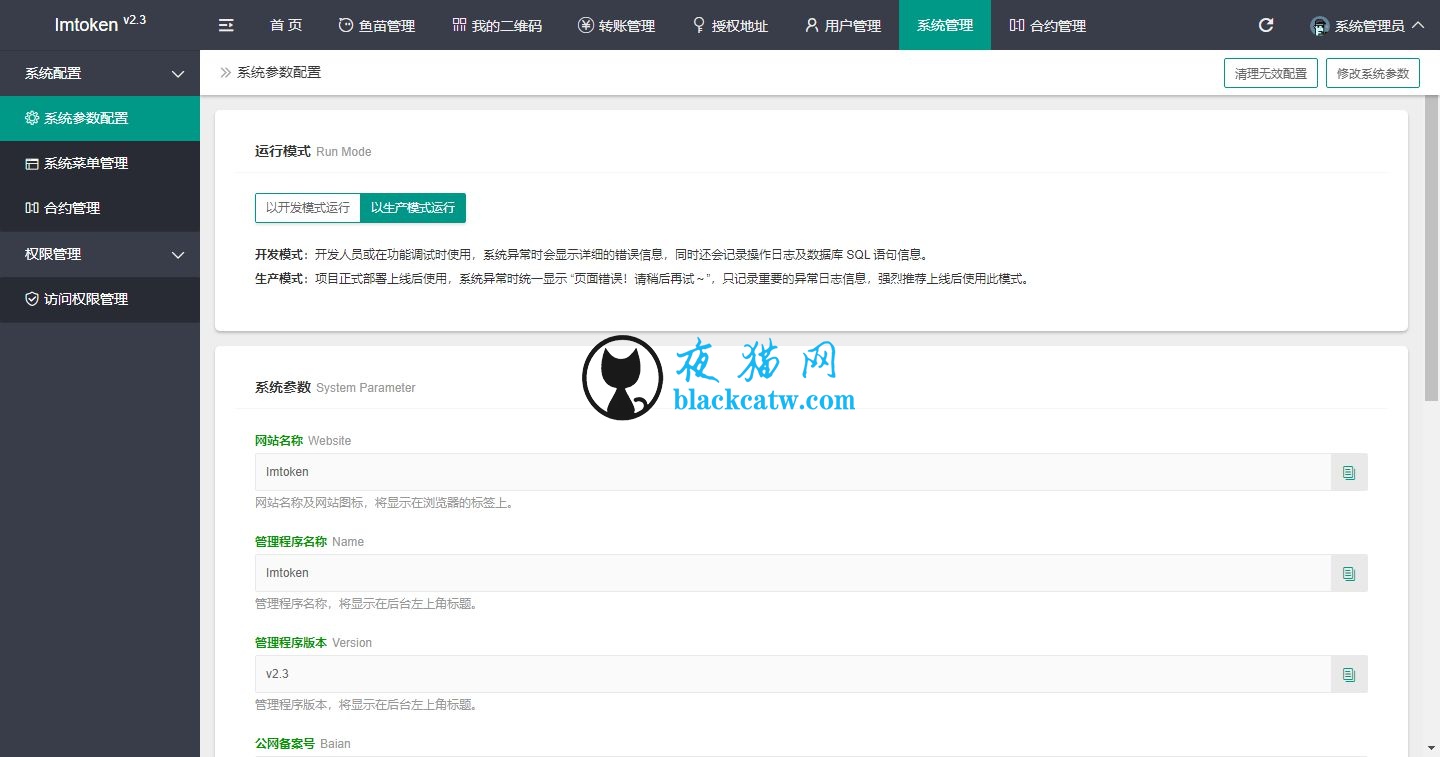Click the 管理程序版本 input field
This screenshot has width=1440, height=757.
pyautogui.click(x=793, y=674)
